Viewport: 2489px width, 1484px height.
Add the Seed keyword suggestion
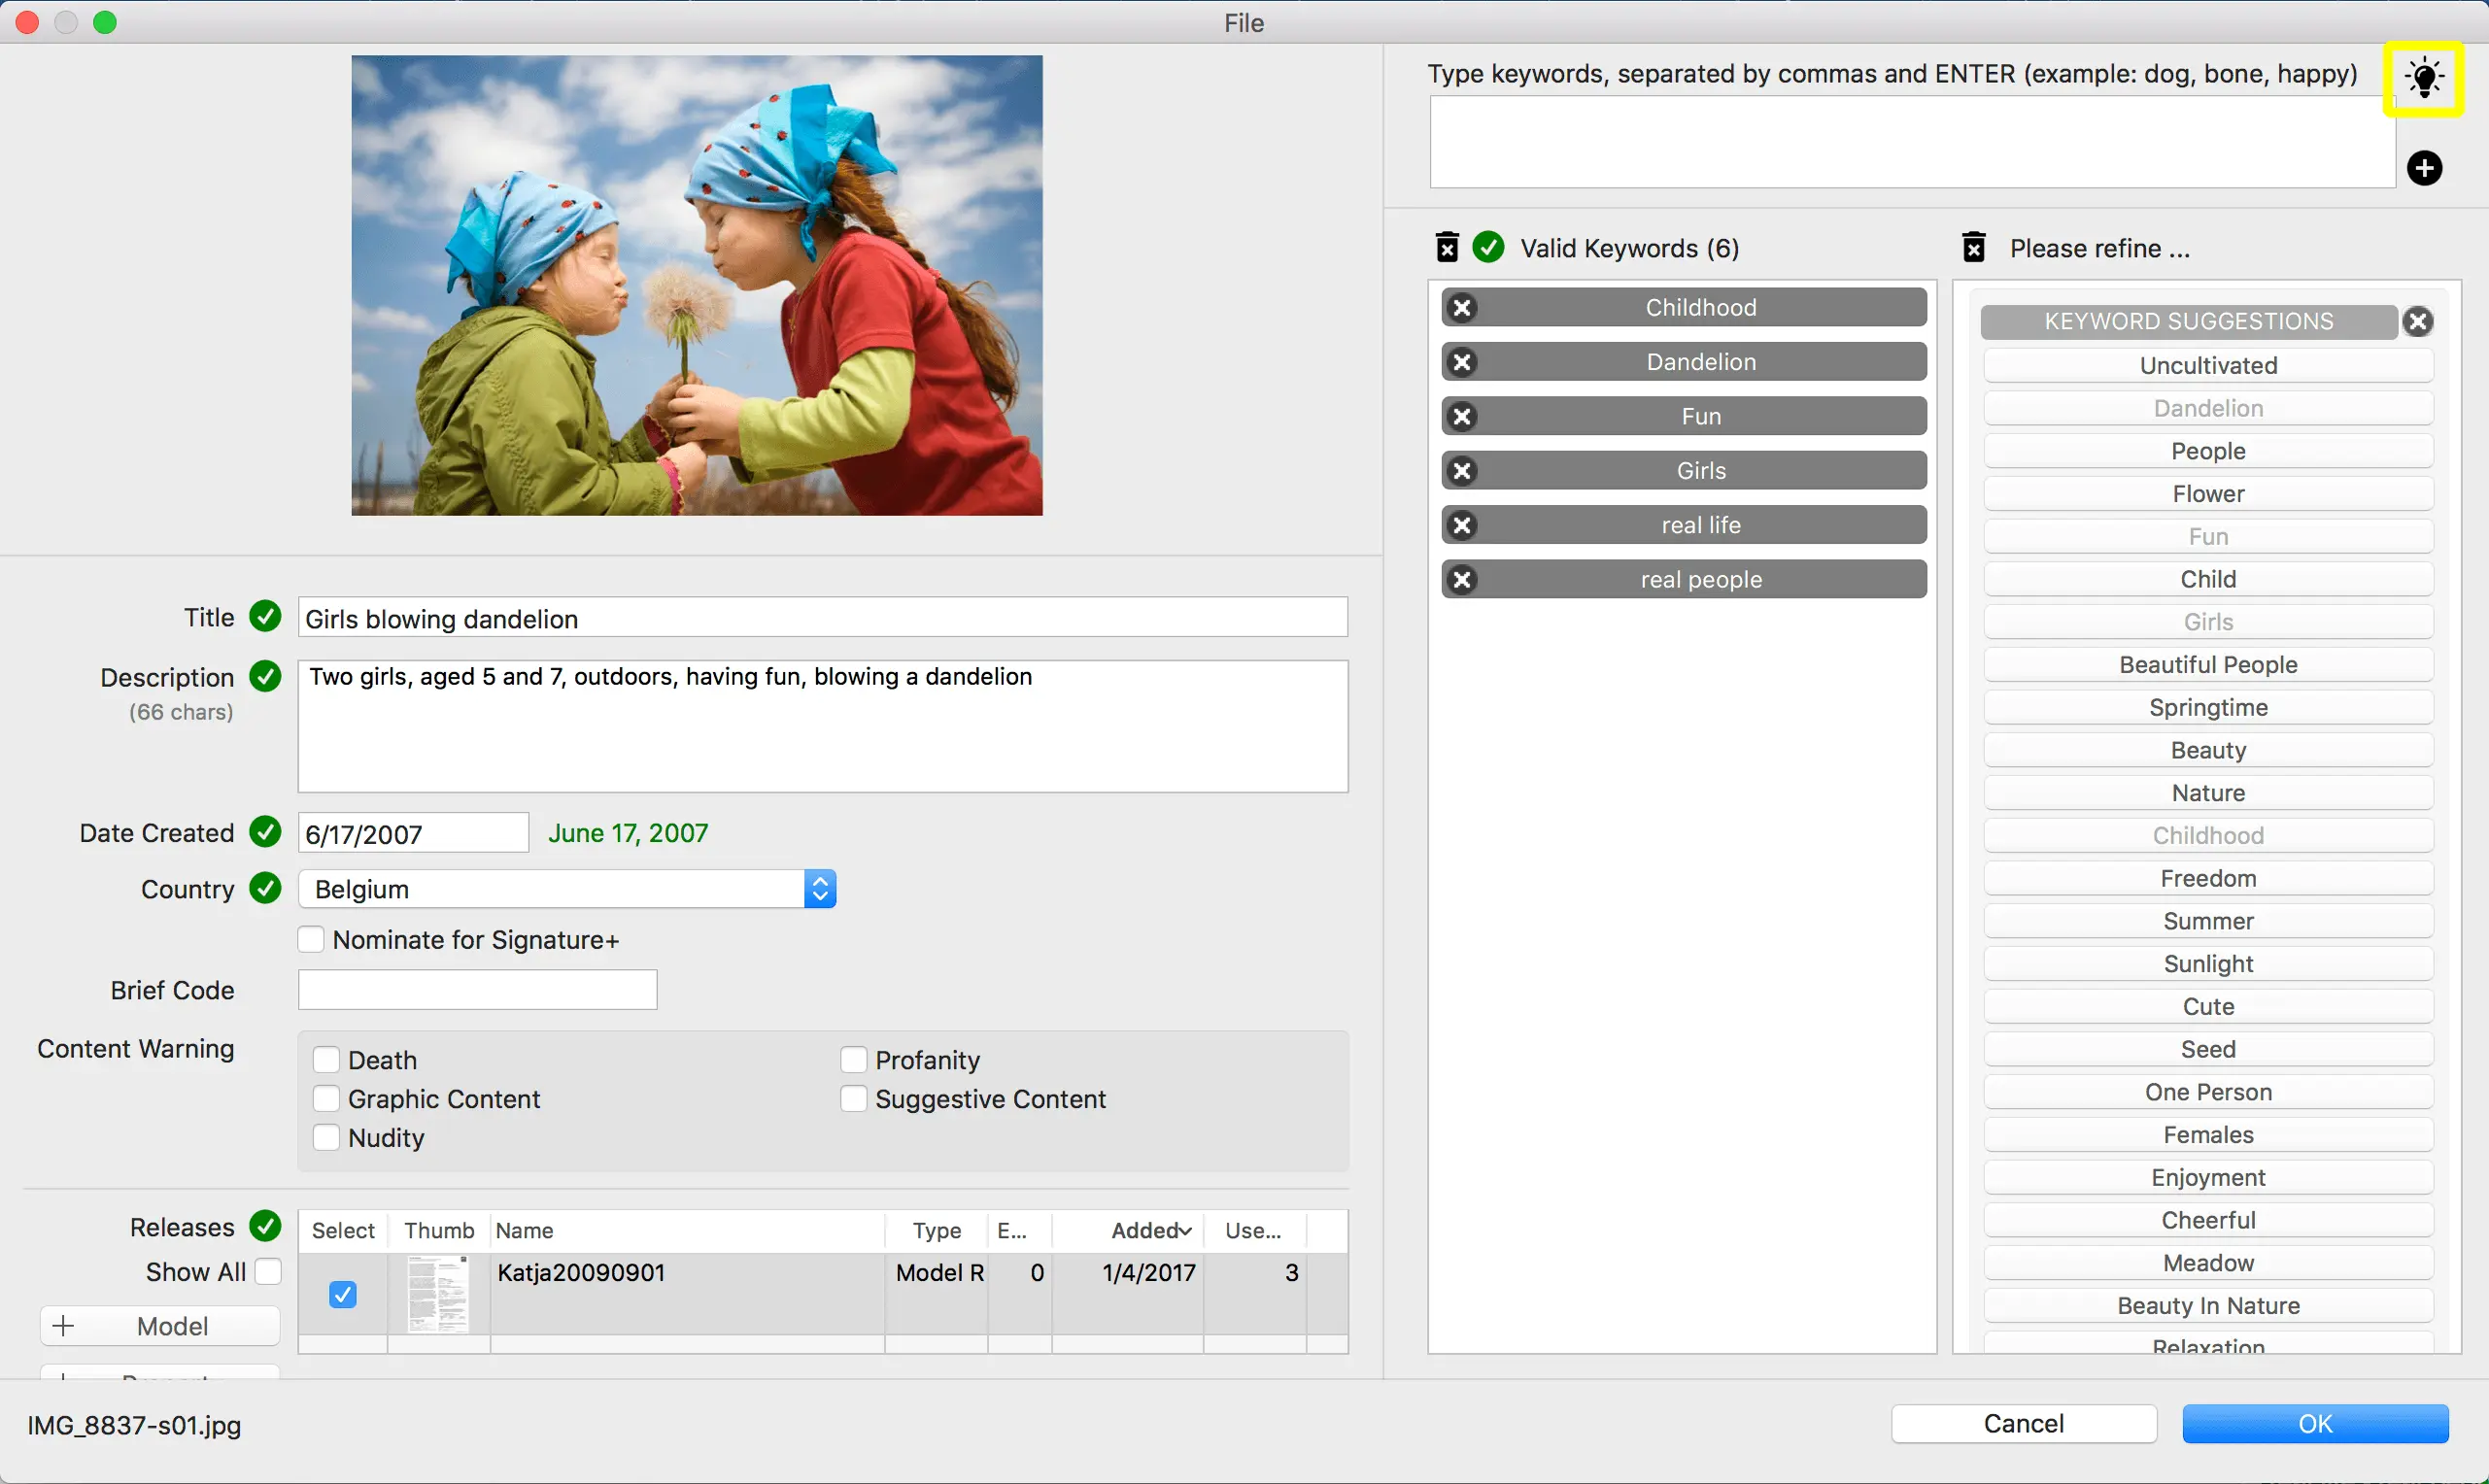2208,1049
